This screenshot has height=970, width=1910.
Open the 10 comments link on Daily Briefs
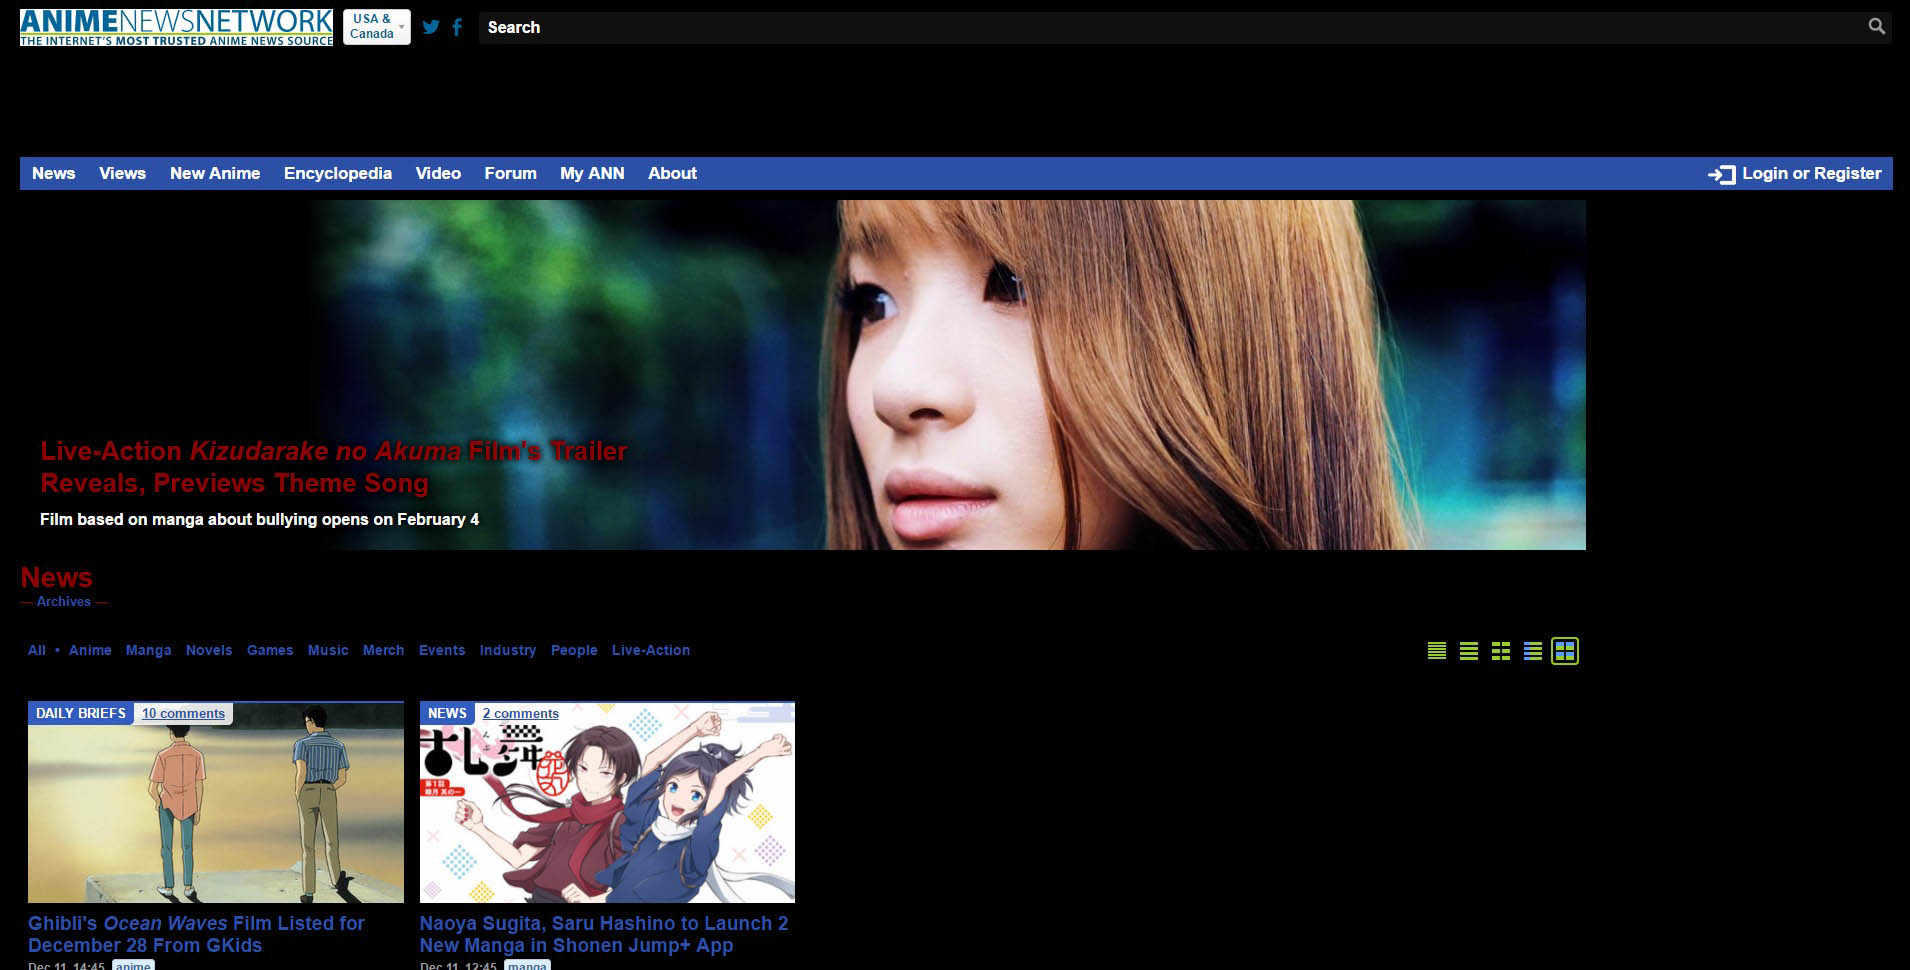[x=183, y=713]
